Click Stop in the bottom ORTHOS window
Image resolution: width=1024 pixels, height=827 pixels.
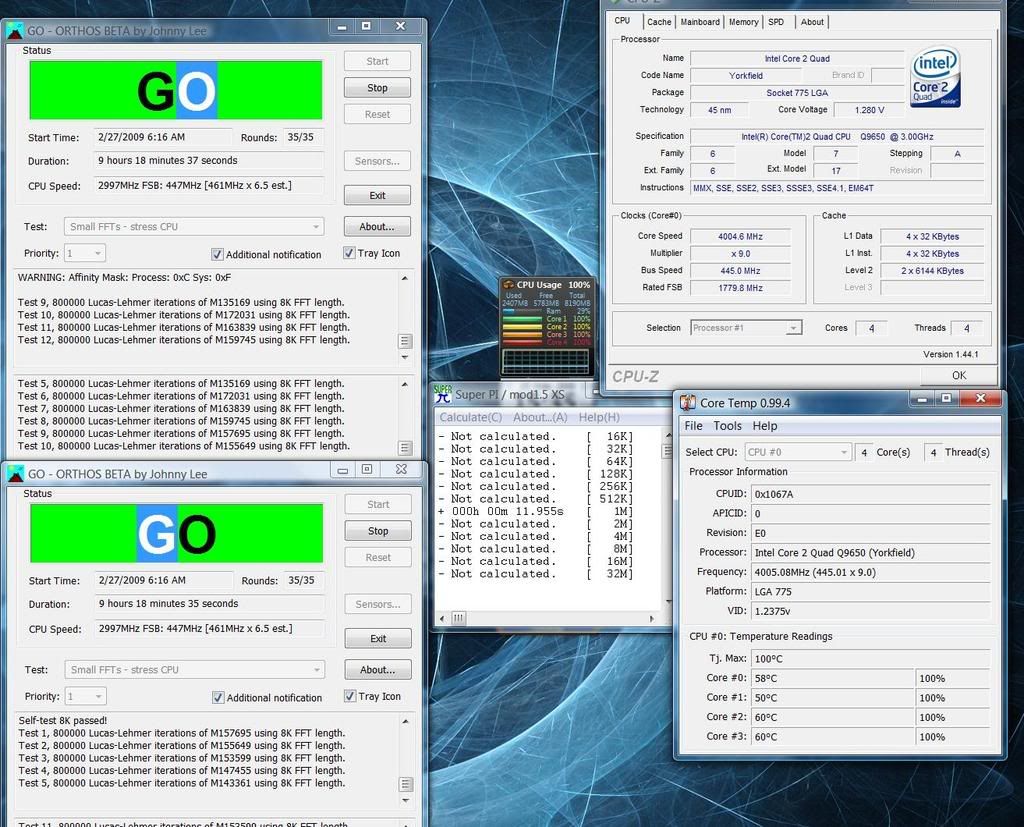(x=378, y=531)
